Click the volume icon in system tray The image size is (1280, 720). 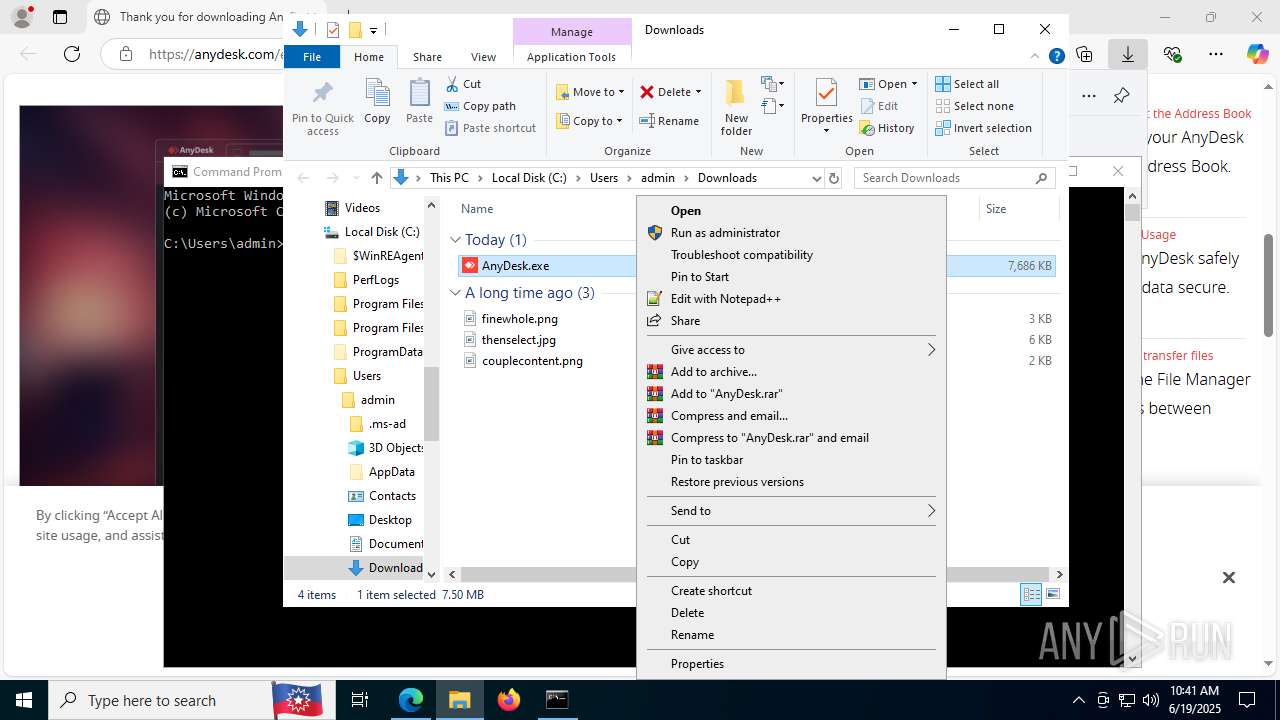(1150, 700)
